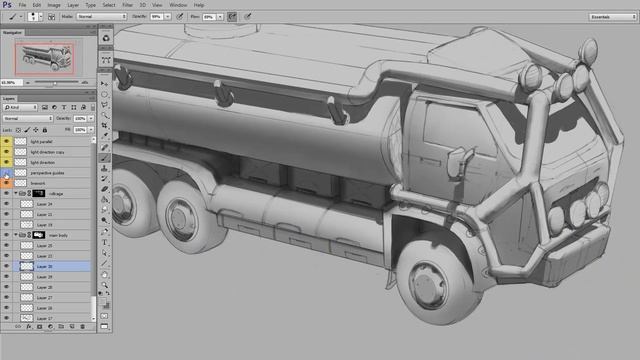Click the delete layer trash icon
Screen dimensions: 640x360
[82, 327]
